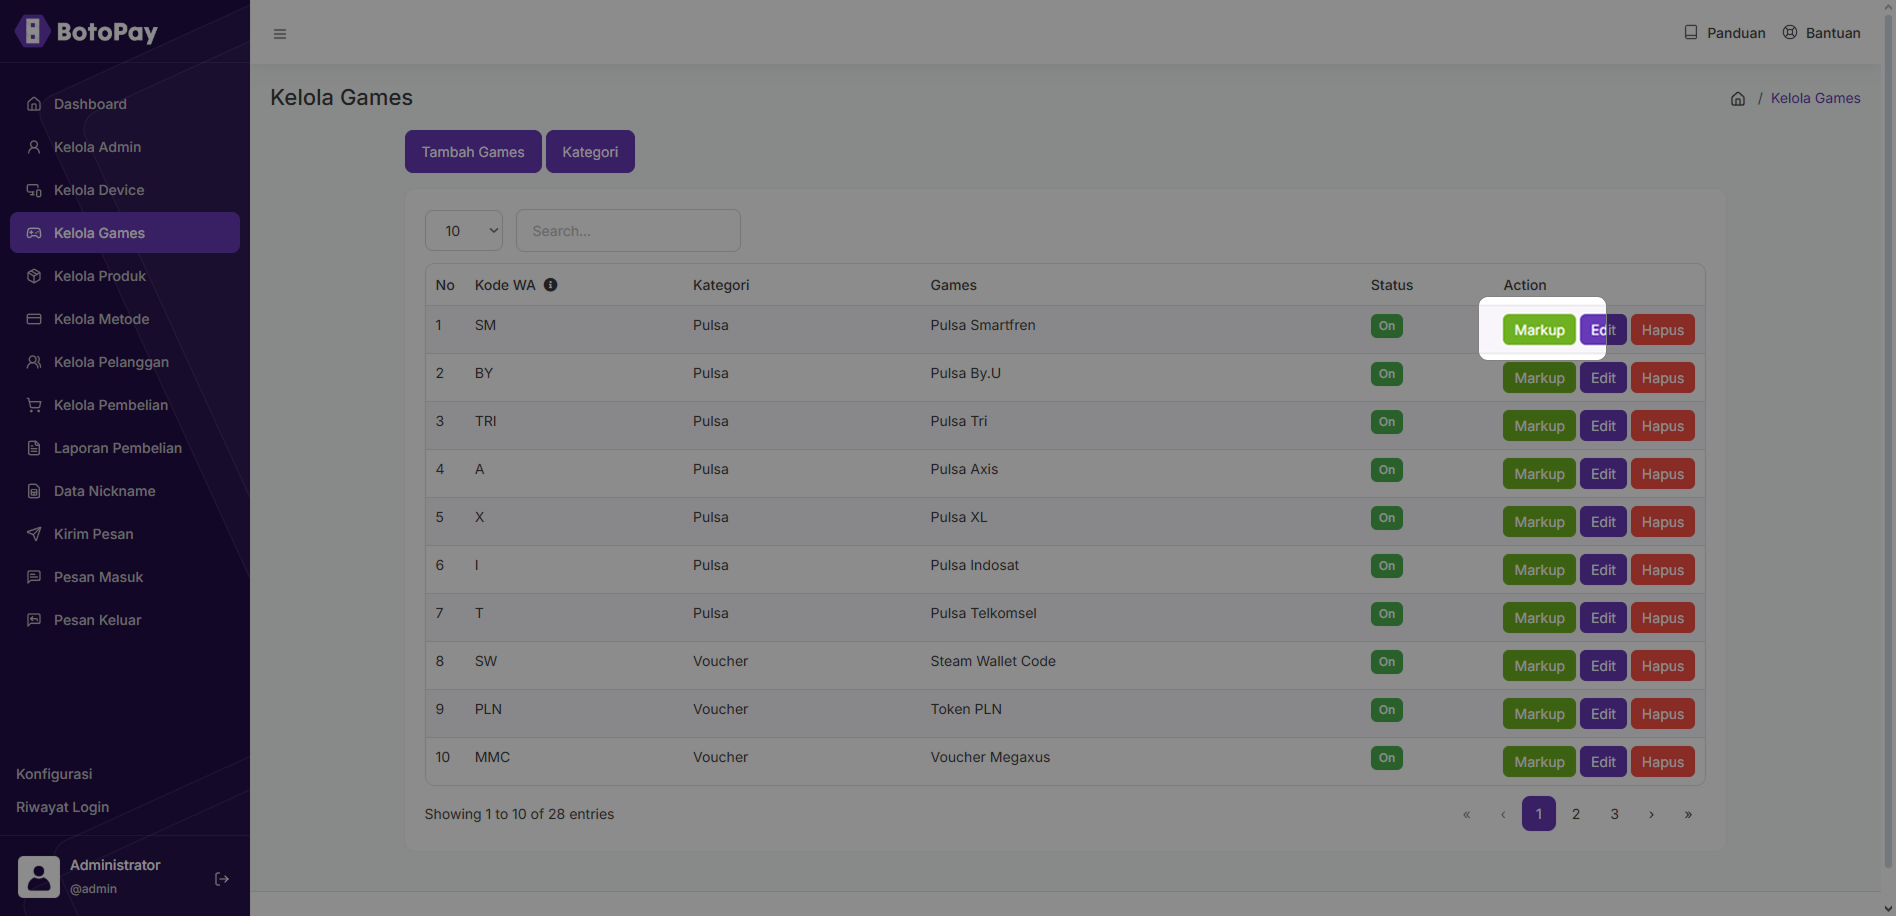
Task: Click the logout icon beside Administrator
Action: click(222, 879)
